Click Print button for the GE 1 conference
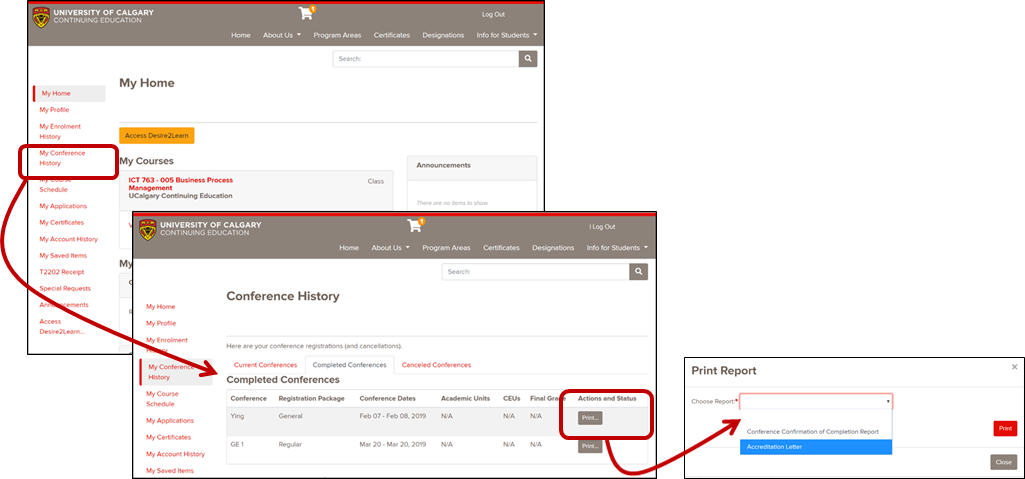The width and height of the screenshot is (1025, 479). [590, 445]
